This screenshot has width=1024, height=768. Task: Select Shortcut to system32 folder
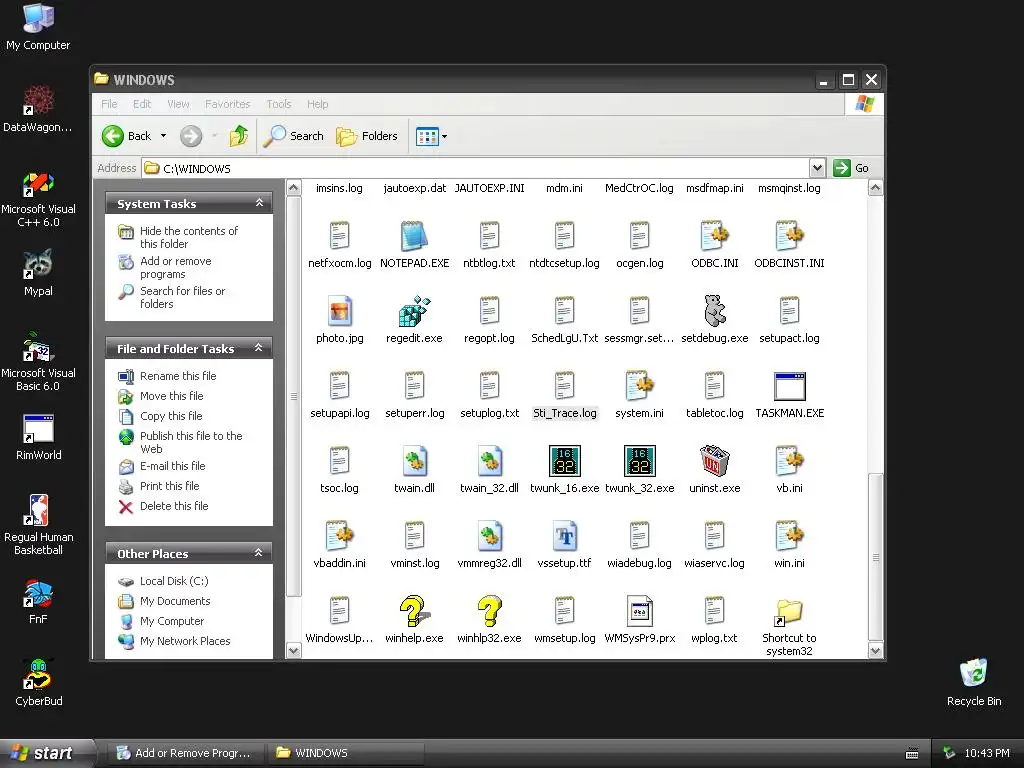[789, 613]
